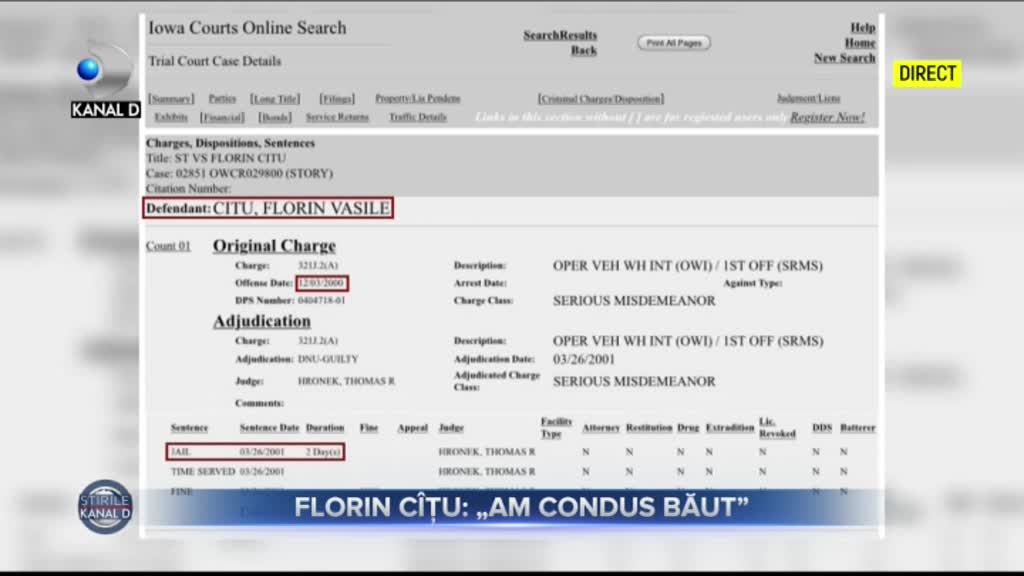Switch to the Financial tab
Screen dimensions: 1024x576
(x=222, y=117)
